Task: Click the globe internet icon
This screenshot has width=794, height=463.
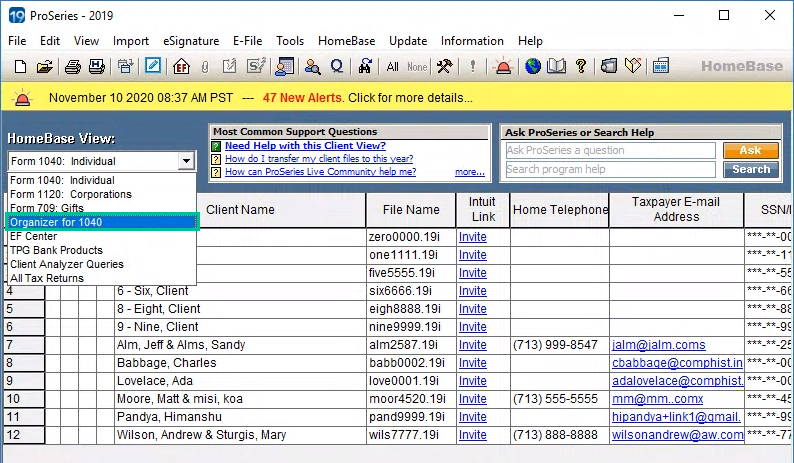Action: click(x=533, y=66)
